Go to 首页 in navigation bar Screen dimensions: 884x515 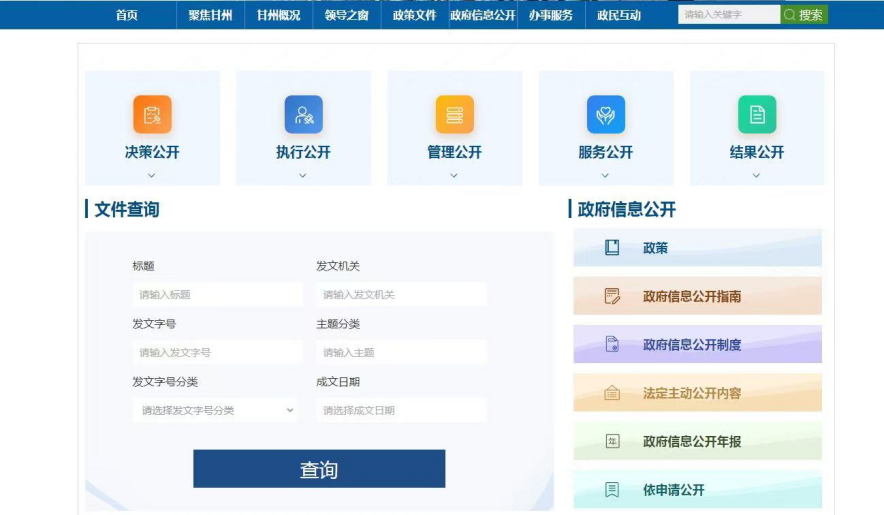127,15
